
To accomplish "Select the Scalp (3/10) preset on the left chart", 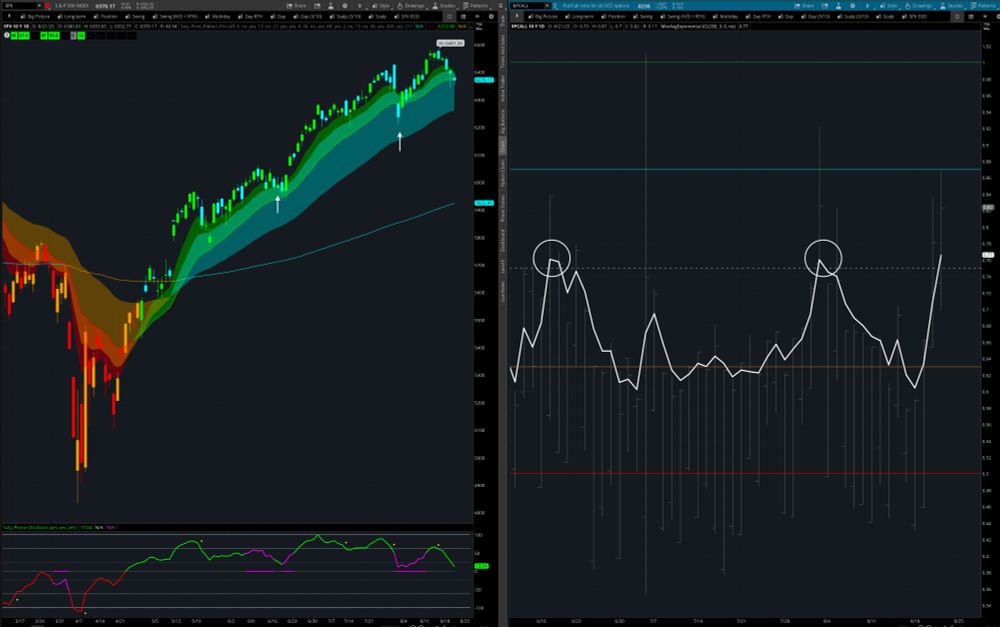I will point(345,16).
